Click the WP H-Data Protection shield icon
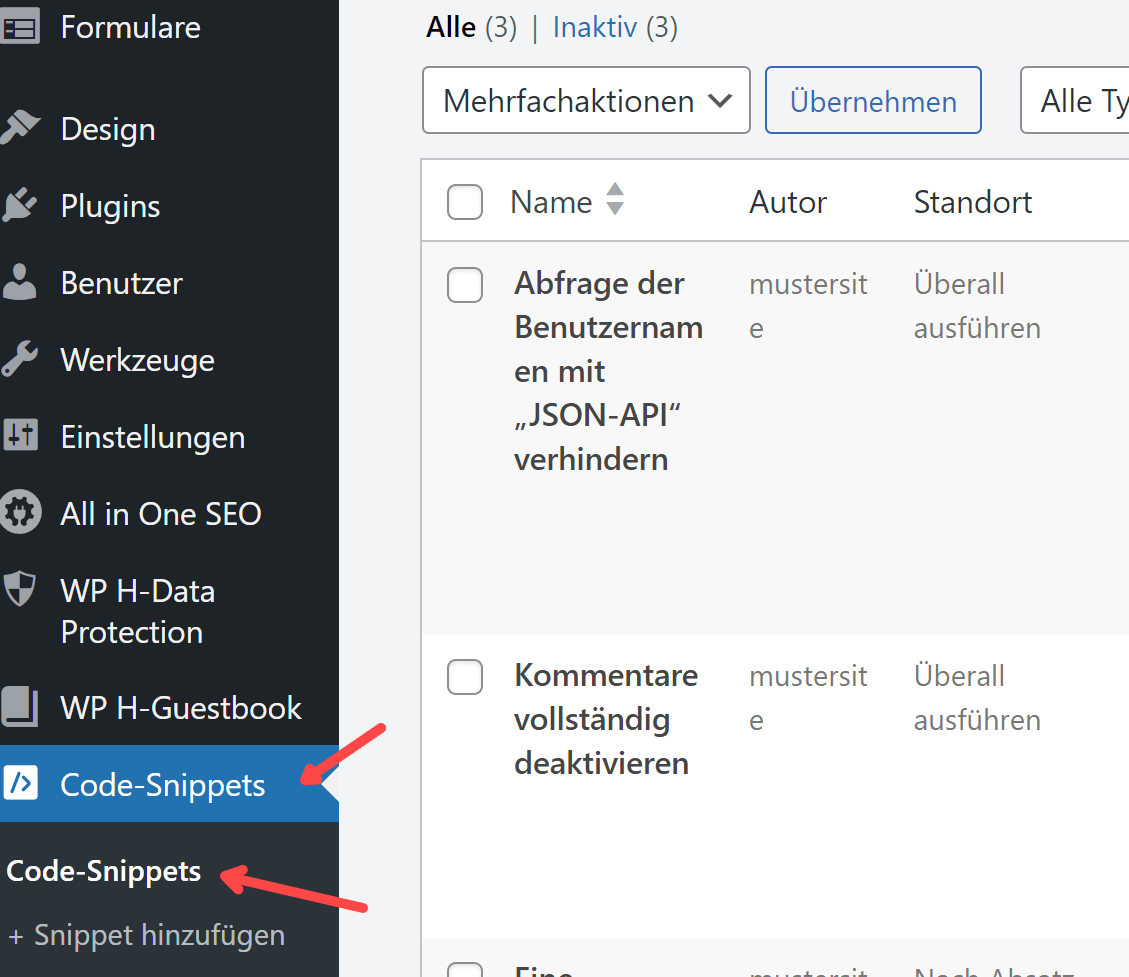Image resolution: width=1129 pixels, height=977 pixels. 20,591
